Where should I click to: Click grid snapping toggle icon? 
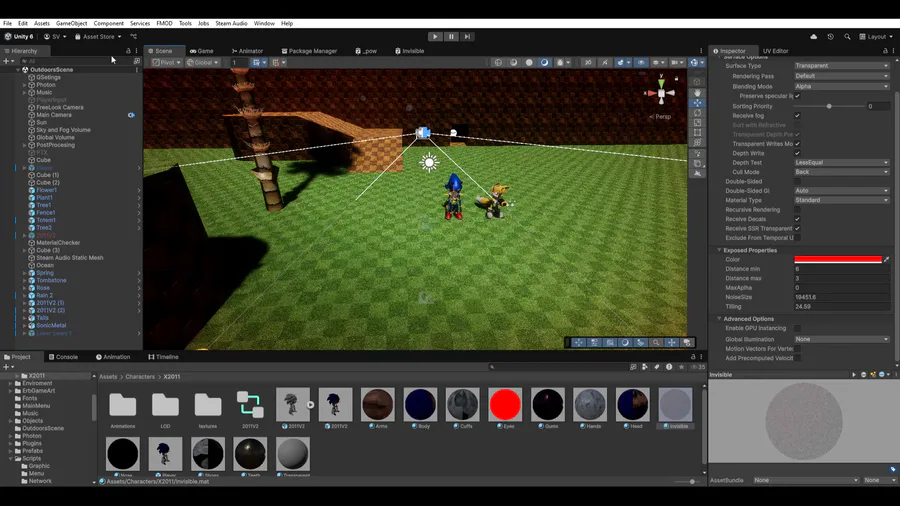(256, 63)
